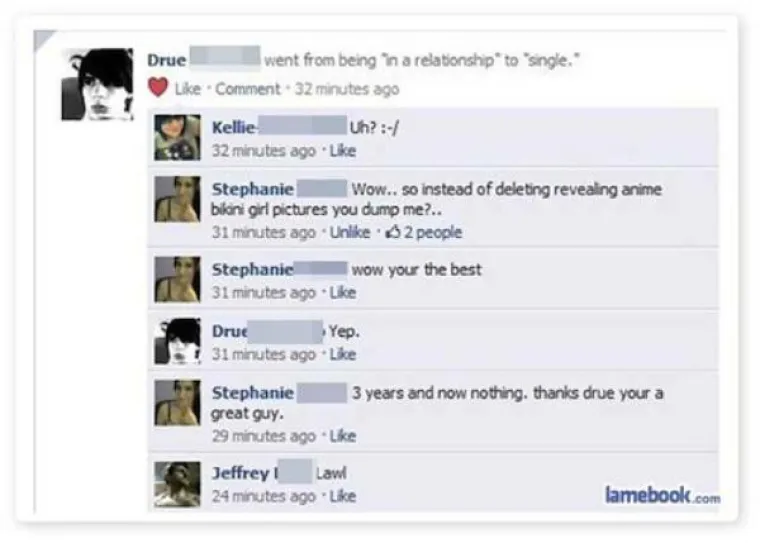Click the thumbs-up icon beside 2 people
This screenshot has height=543, width=760.
pos(392,232)
